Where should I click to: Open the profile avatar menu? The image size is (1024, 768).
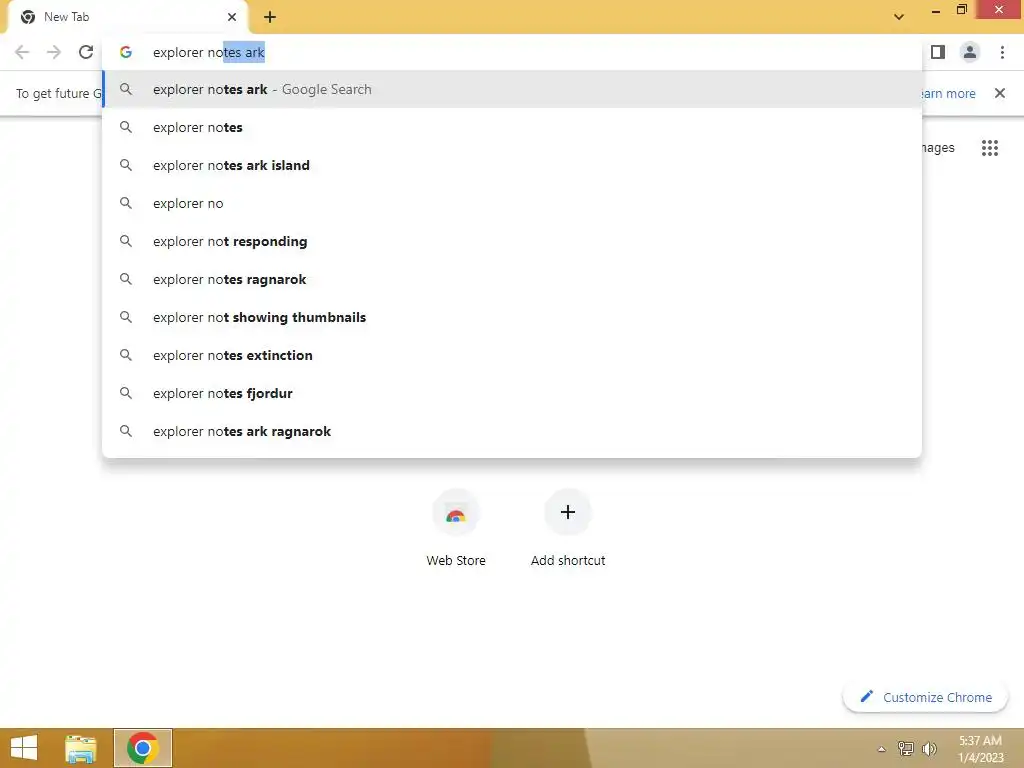970,52
